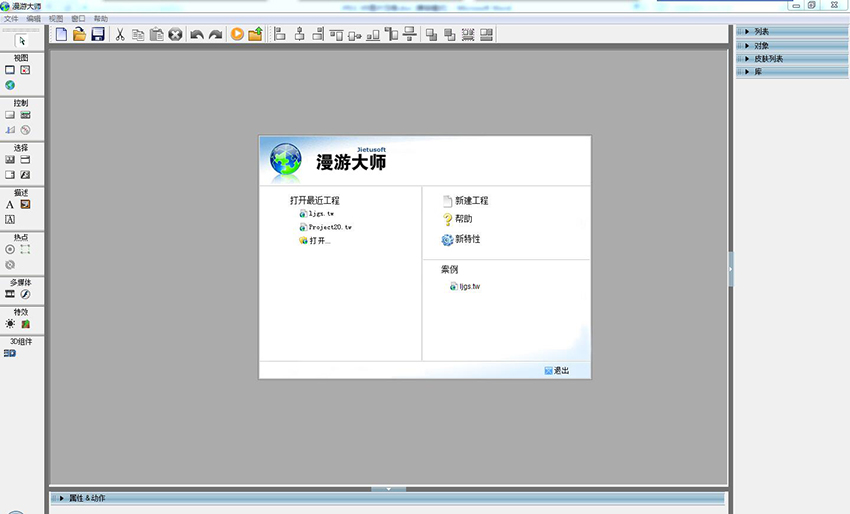
Task: Open recent project Project20.tw
Action: click(329, 227)
